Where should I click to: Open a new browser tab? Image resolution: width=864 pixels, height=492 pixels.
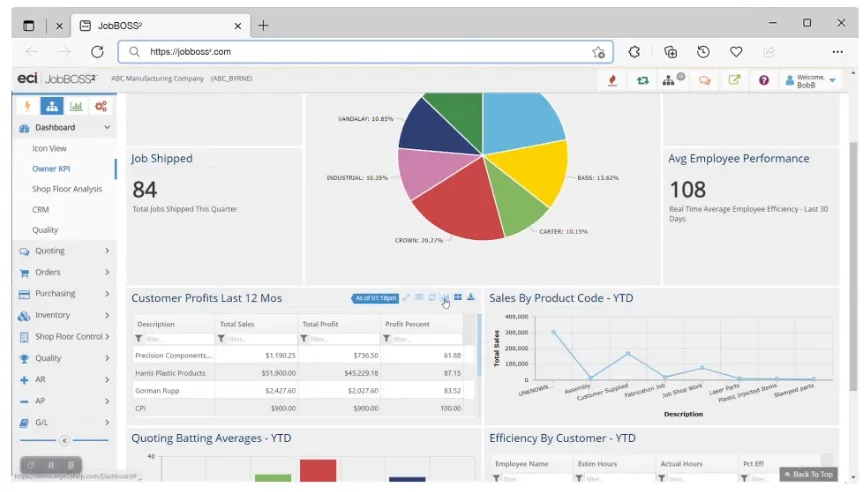tap(263, 25)
